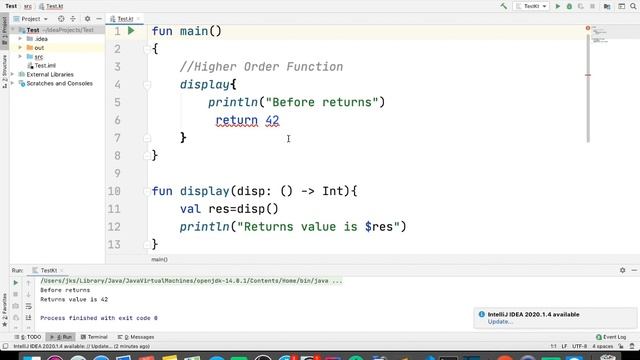This screenshot has width=640, height=360.
Task: Click the locate-file crosshair icon in Project panel
Action: coord(61,19)
